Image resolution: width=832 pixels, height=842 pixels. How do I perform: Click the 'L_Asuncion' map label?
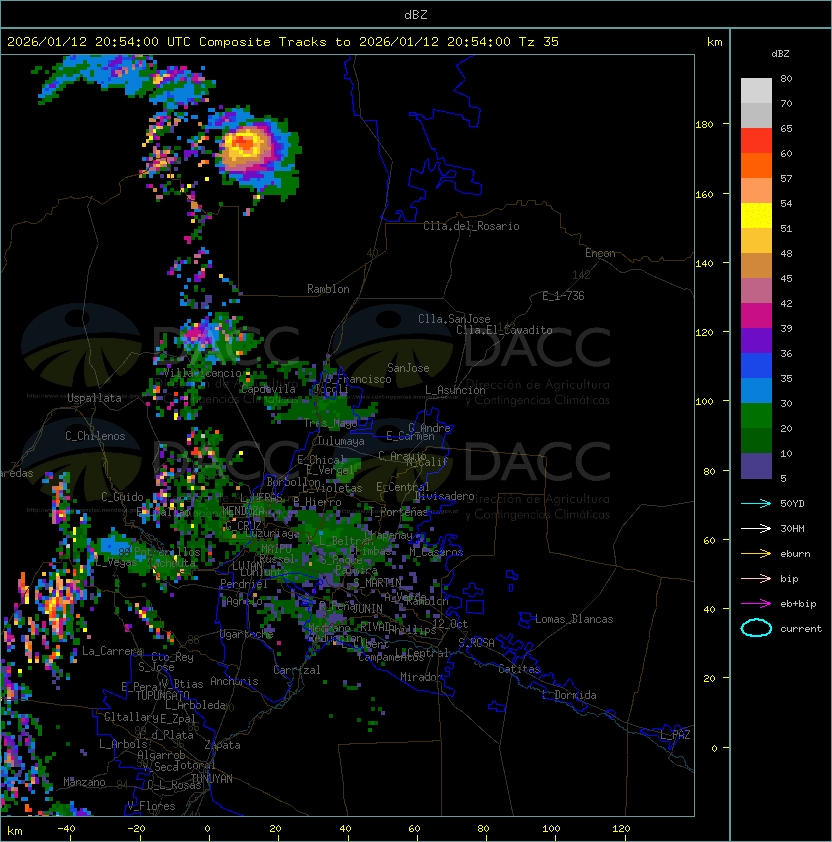pyautogui.click(x=455, y=390)
